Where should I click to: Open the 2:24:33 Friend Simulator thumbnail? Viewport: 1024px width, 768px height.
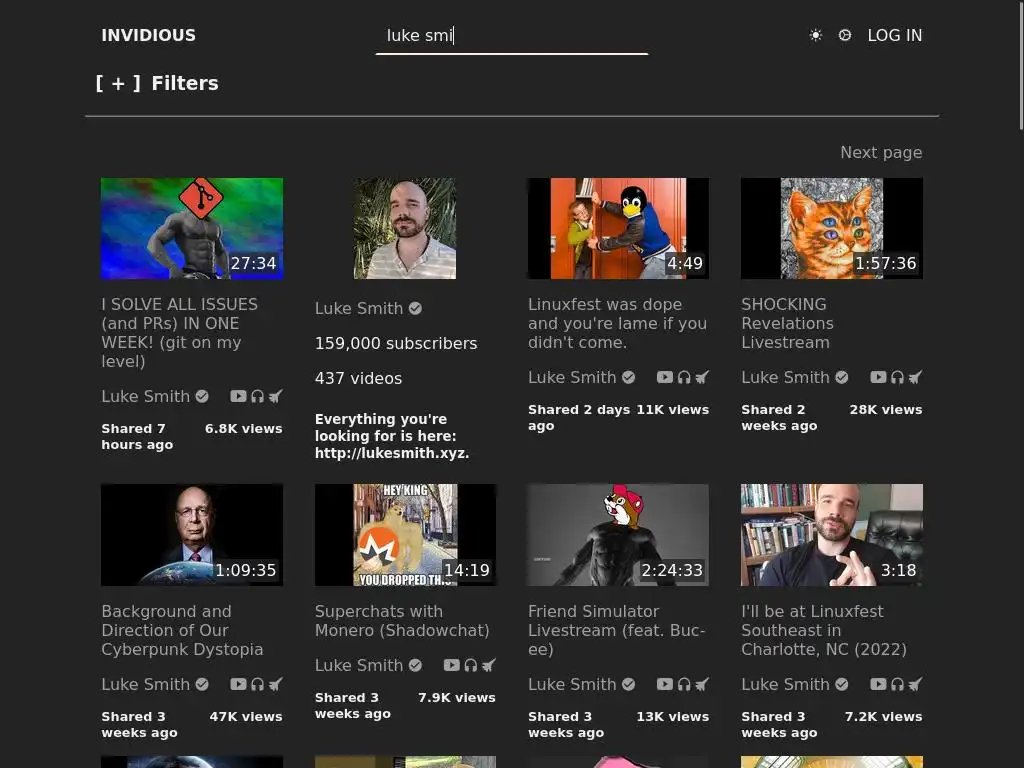tap(618, 535)
